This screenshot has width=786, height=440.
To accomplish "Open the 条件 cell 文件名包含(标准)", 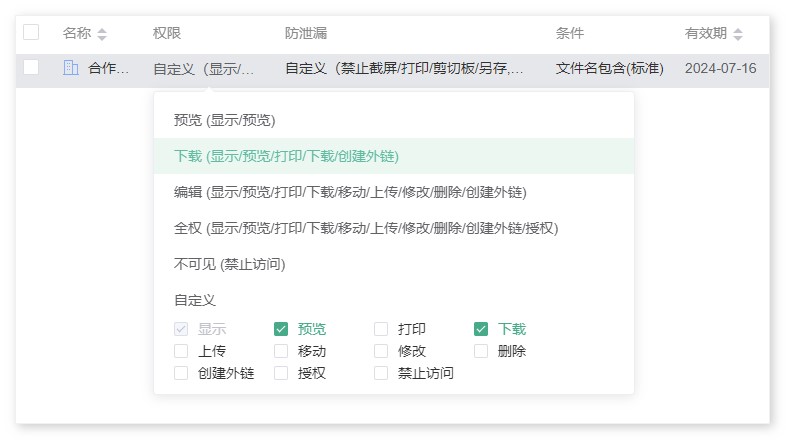I will pos(609,69).
